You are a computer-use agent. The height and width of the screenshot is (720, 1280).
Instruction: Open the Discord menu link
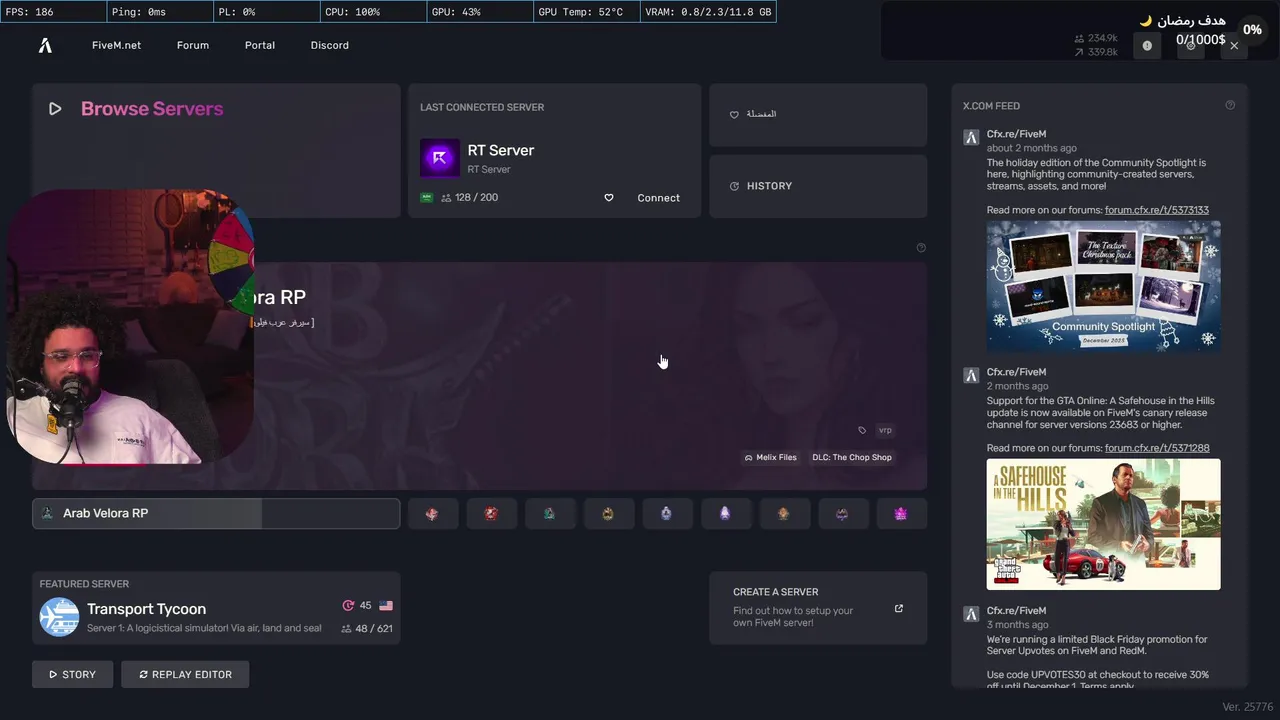click(330, 45)
